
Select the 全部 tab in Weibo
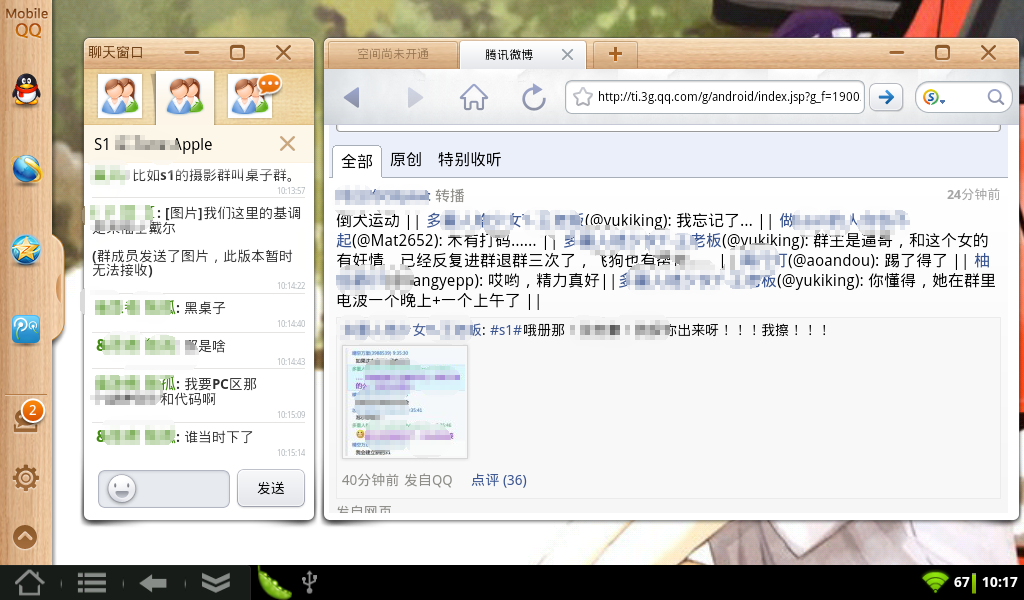pos(357,161)
